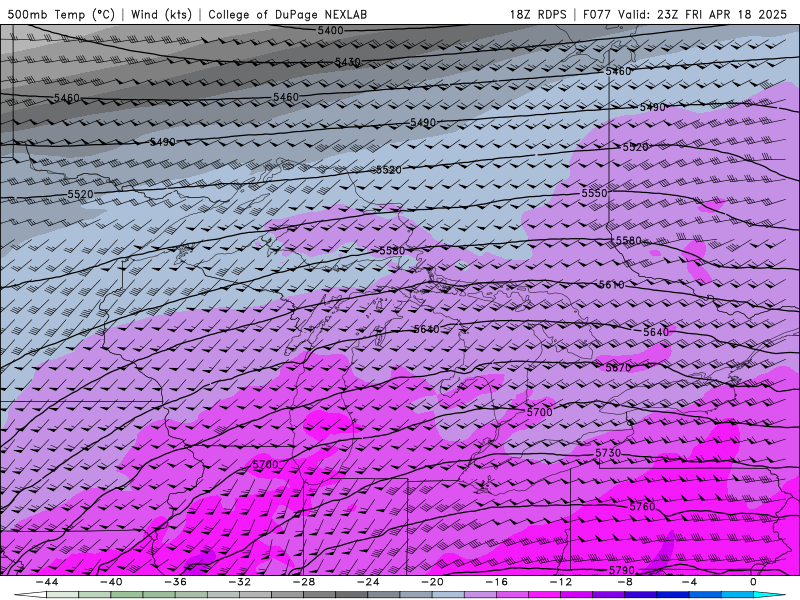Screen dimensions: 800x600
Task: Click 'College of DuPage NEXLAB' header text
Action: (287, 14)
